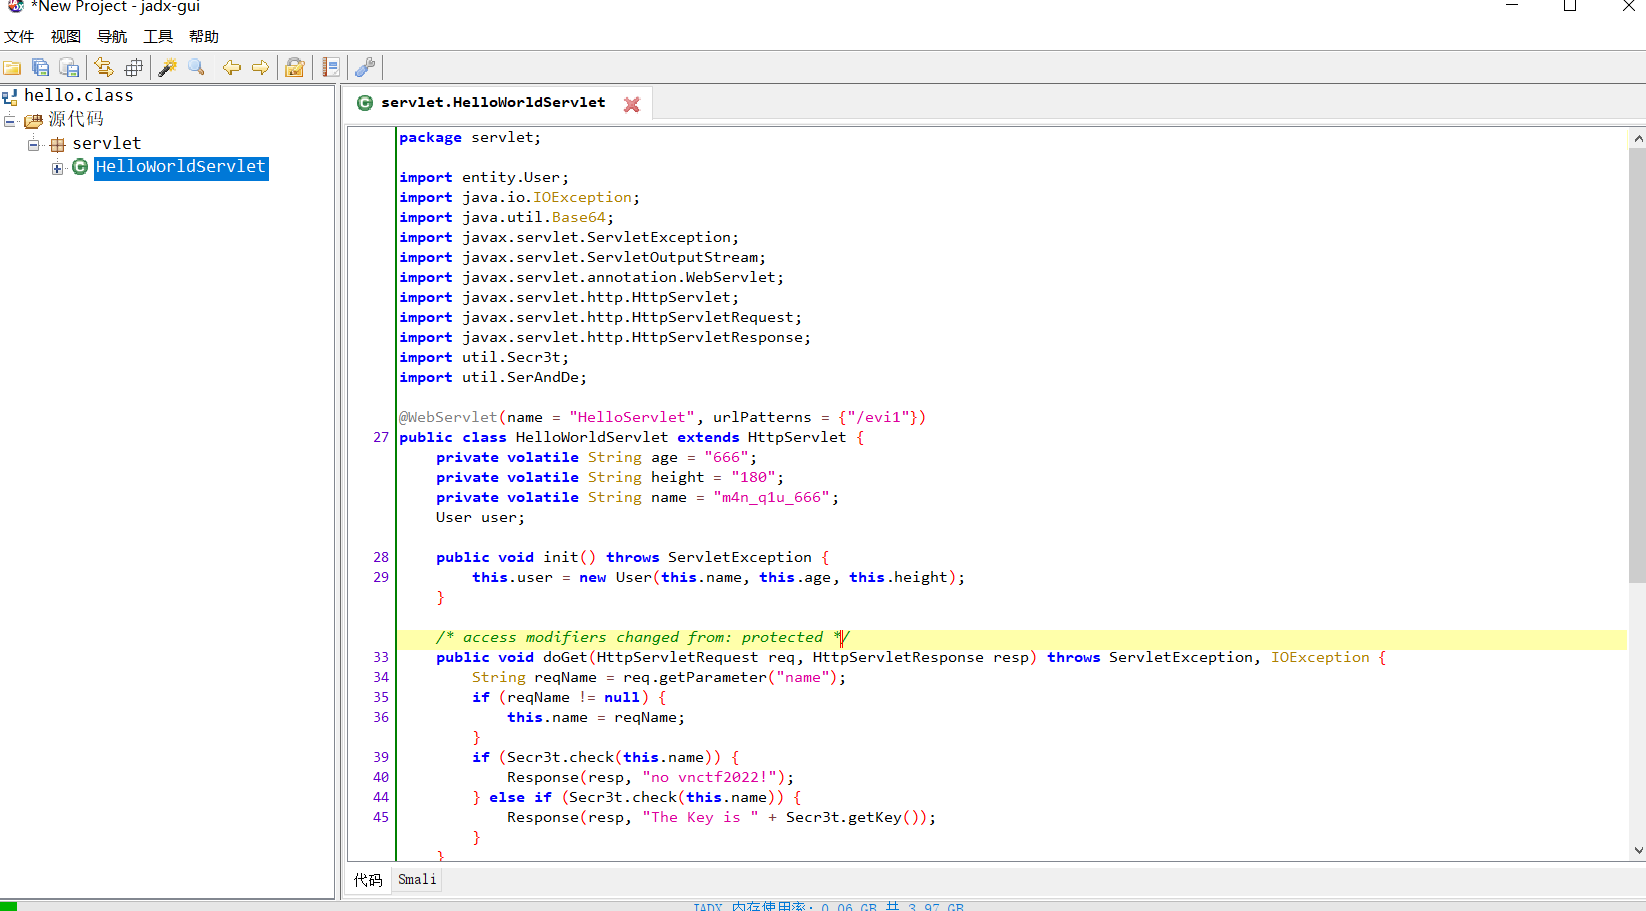Open the 工具 menu
Image resolution: width=1646 pixels, height=911 pixels.
click(x=158, y=37)
